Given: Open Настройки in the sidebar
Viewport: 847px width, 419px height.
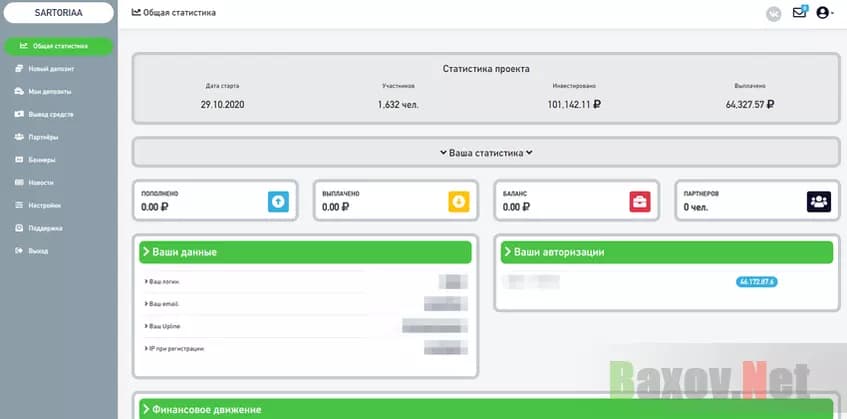Looking at the screenshot, I should tap(44, 205).
